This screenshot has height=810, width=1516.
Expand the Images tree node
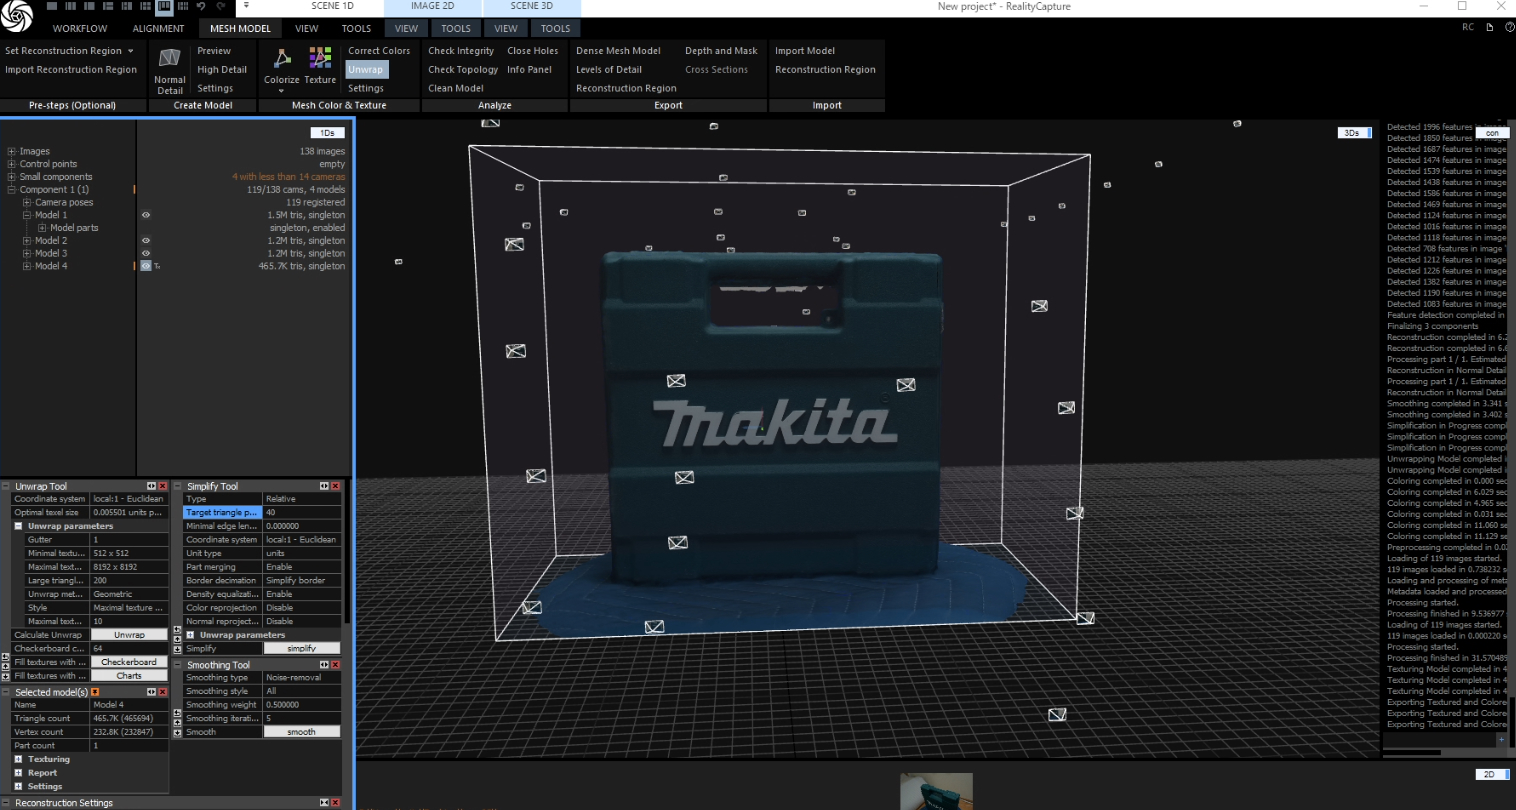[x=12, y=152]
